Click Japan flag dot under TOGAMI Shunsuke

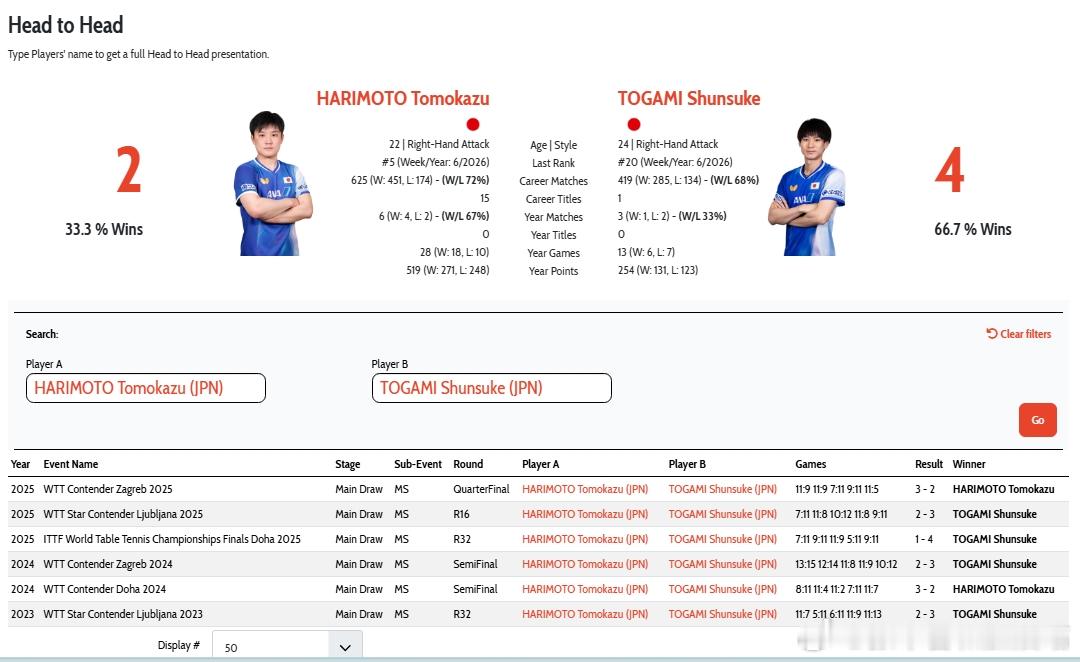point(634,124)
